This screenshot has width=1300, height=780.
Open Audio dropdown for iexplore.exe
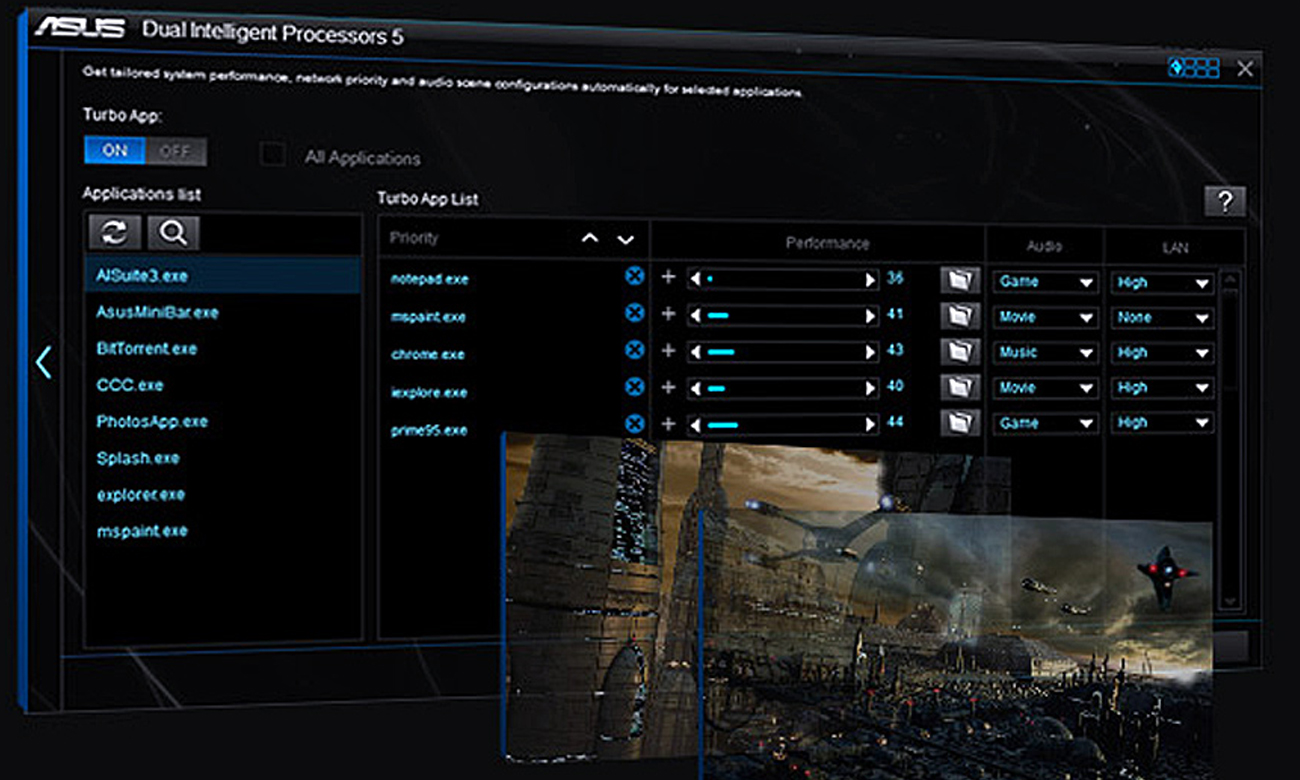tap(1045, 388)
